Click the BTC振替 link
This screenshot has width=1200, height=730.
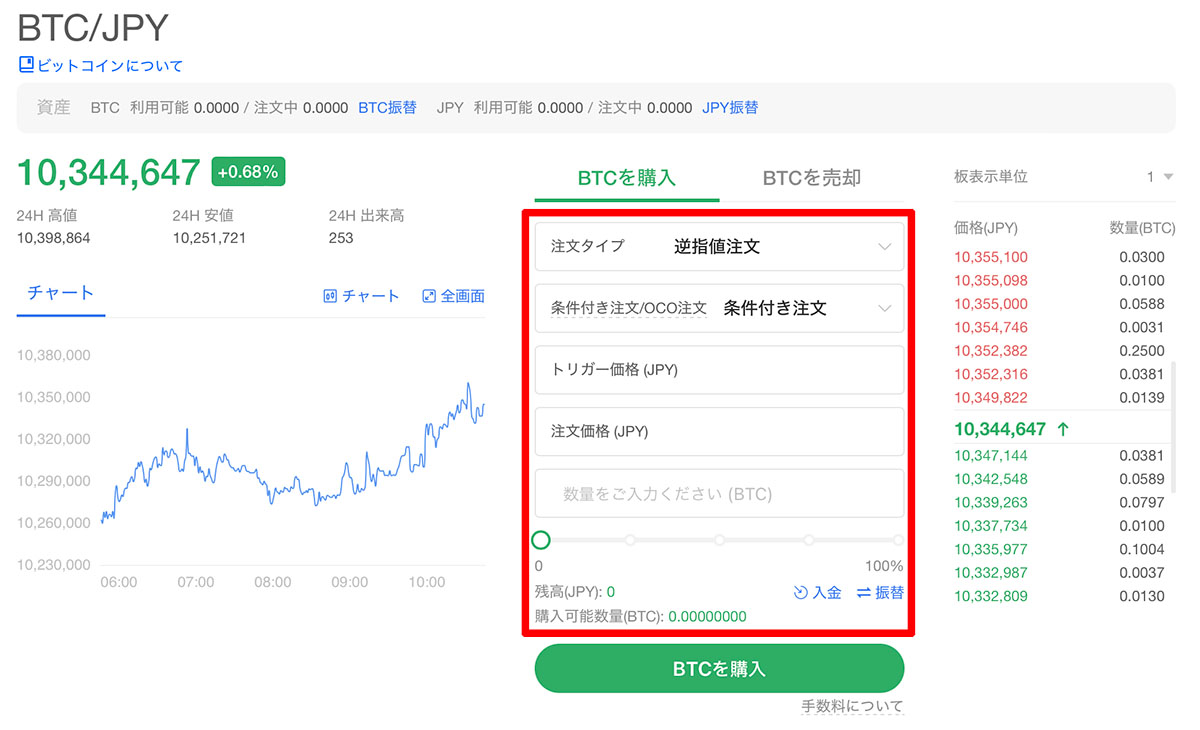click(387, 107)
